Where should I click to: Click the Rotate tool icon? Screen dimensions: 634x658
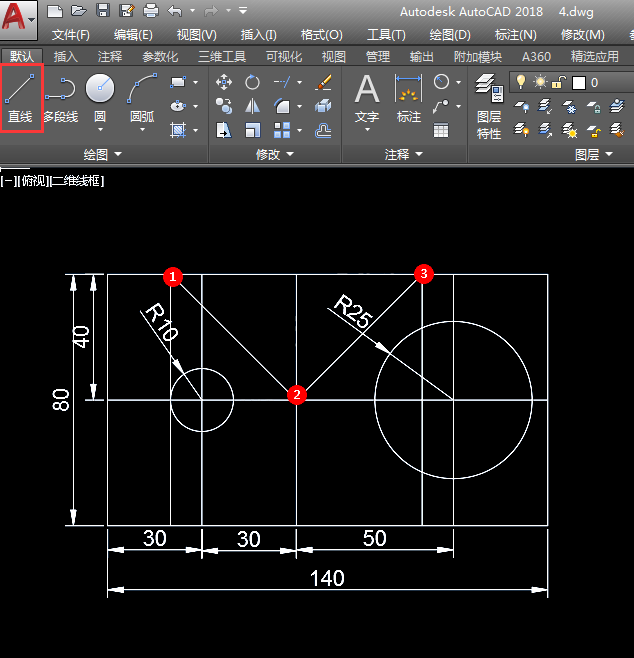coord(253,82)
